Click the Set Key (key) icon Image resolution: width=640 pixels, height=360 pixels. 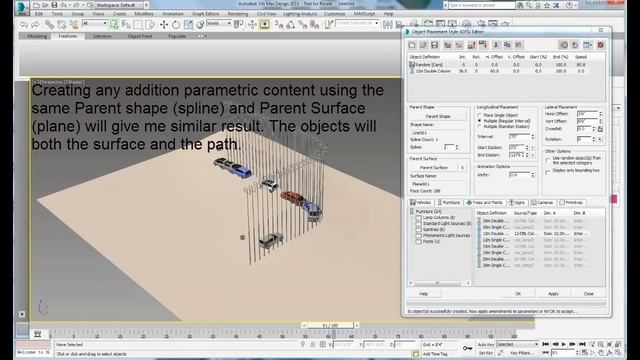pyautogui.click(x=467, y=348)
